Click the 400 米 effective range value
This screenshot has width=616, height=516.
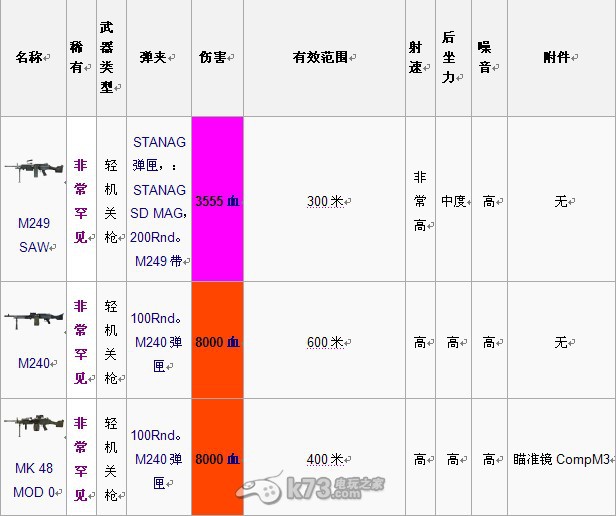(324, 459)
